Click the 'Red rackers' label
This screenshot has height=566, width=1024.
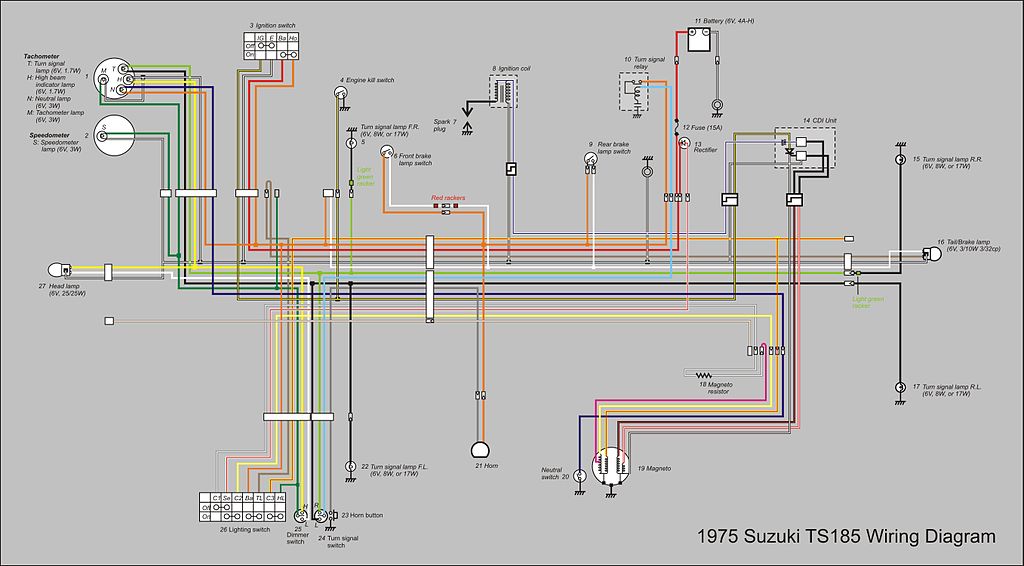point(448,198)
